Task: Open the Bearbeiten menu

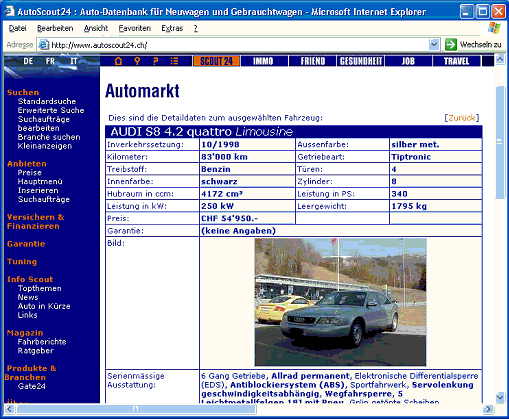Action: click(55, 28)
